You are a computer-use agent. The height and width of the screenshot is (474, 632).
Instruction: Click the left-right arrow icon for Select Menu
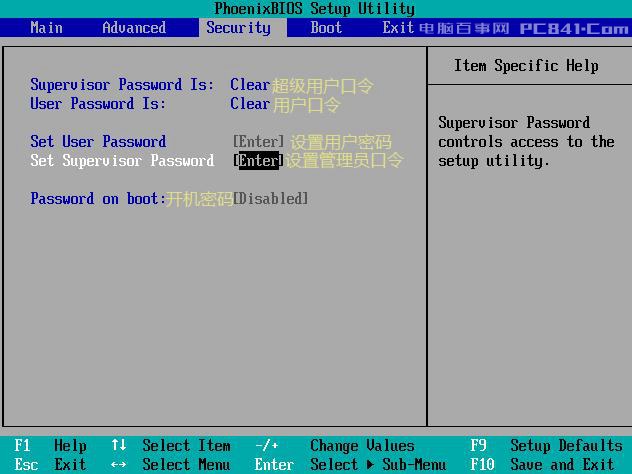point(119,465)
